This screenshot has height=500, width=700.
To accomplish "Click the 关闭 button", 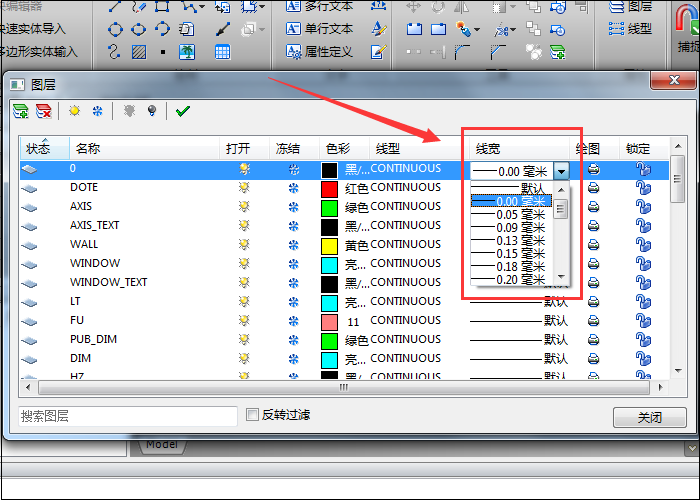I will [x=650, y=417].
